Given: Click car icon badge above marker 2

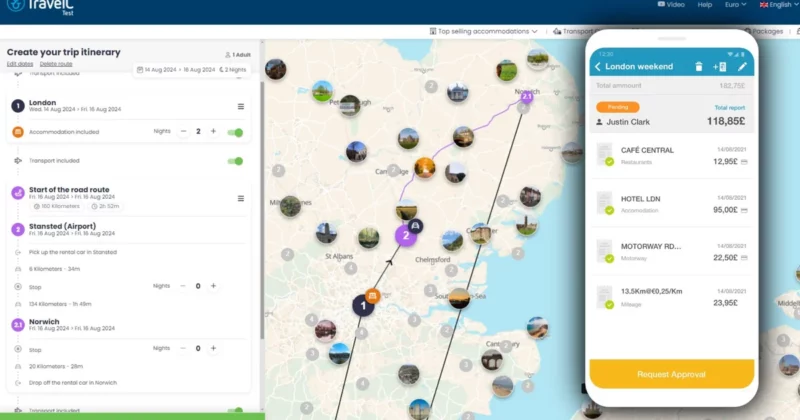Looking at the screenshot, I should pyautogui.click(x=416, y=226).
